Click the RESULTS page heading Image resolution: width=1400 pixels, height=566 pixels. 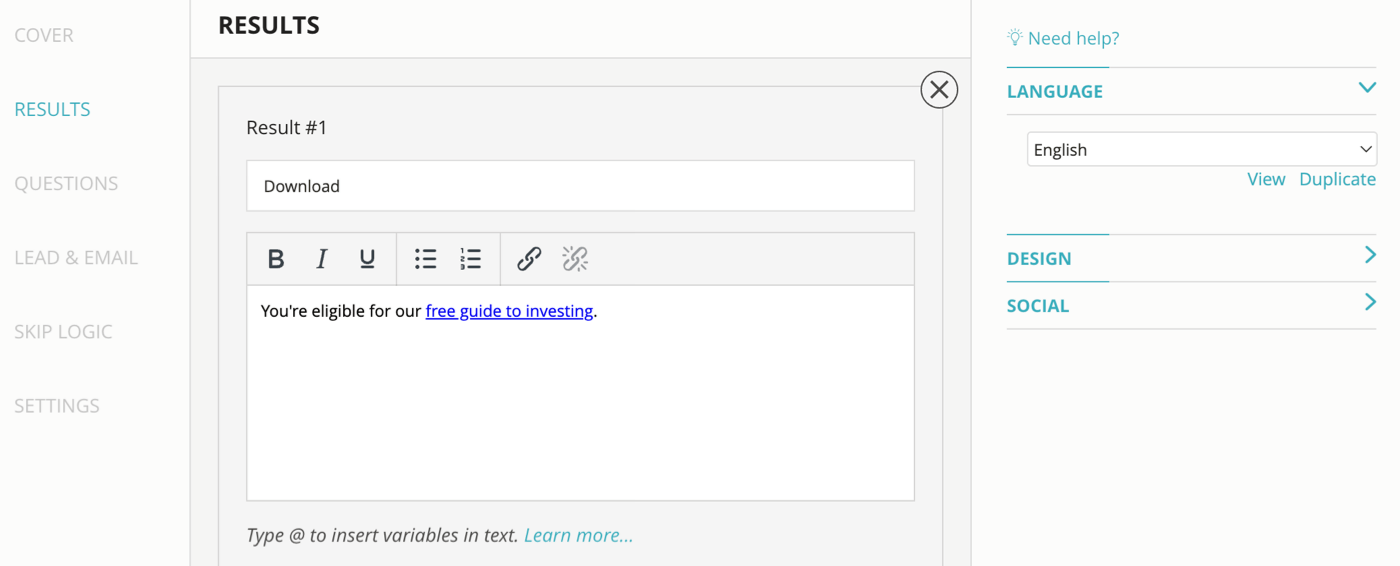pos(269,25)
